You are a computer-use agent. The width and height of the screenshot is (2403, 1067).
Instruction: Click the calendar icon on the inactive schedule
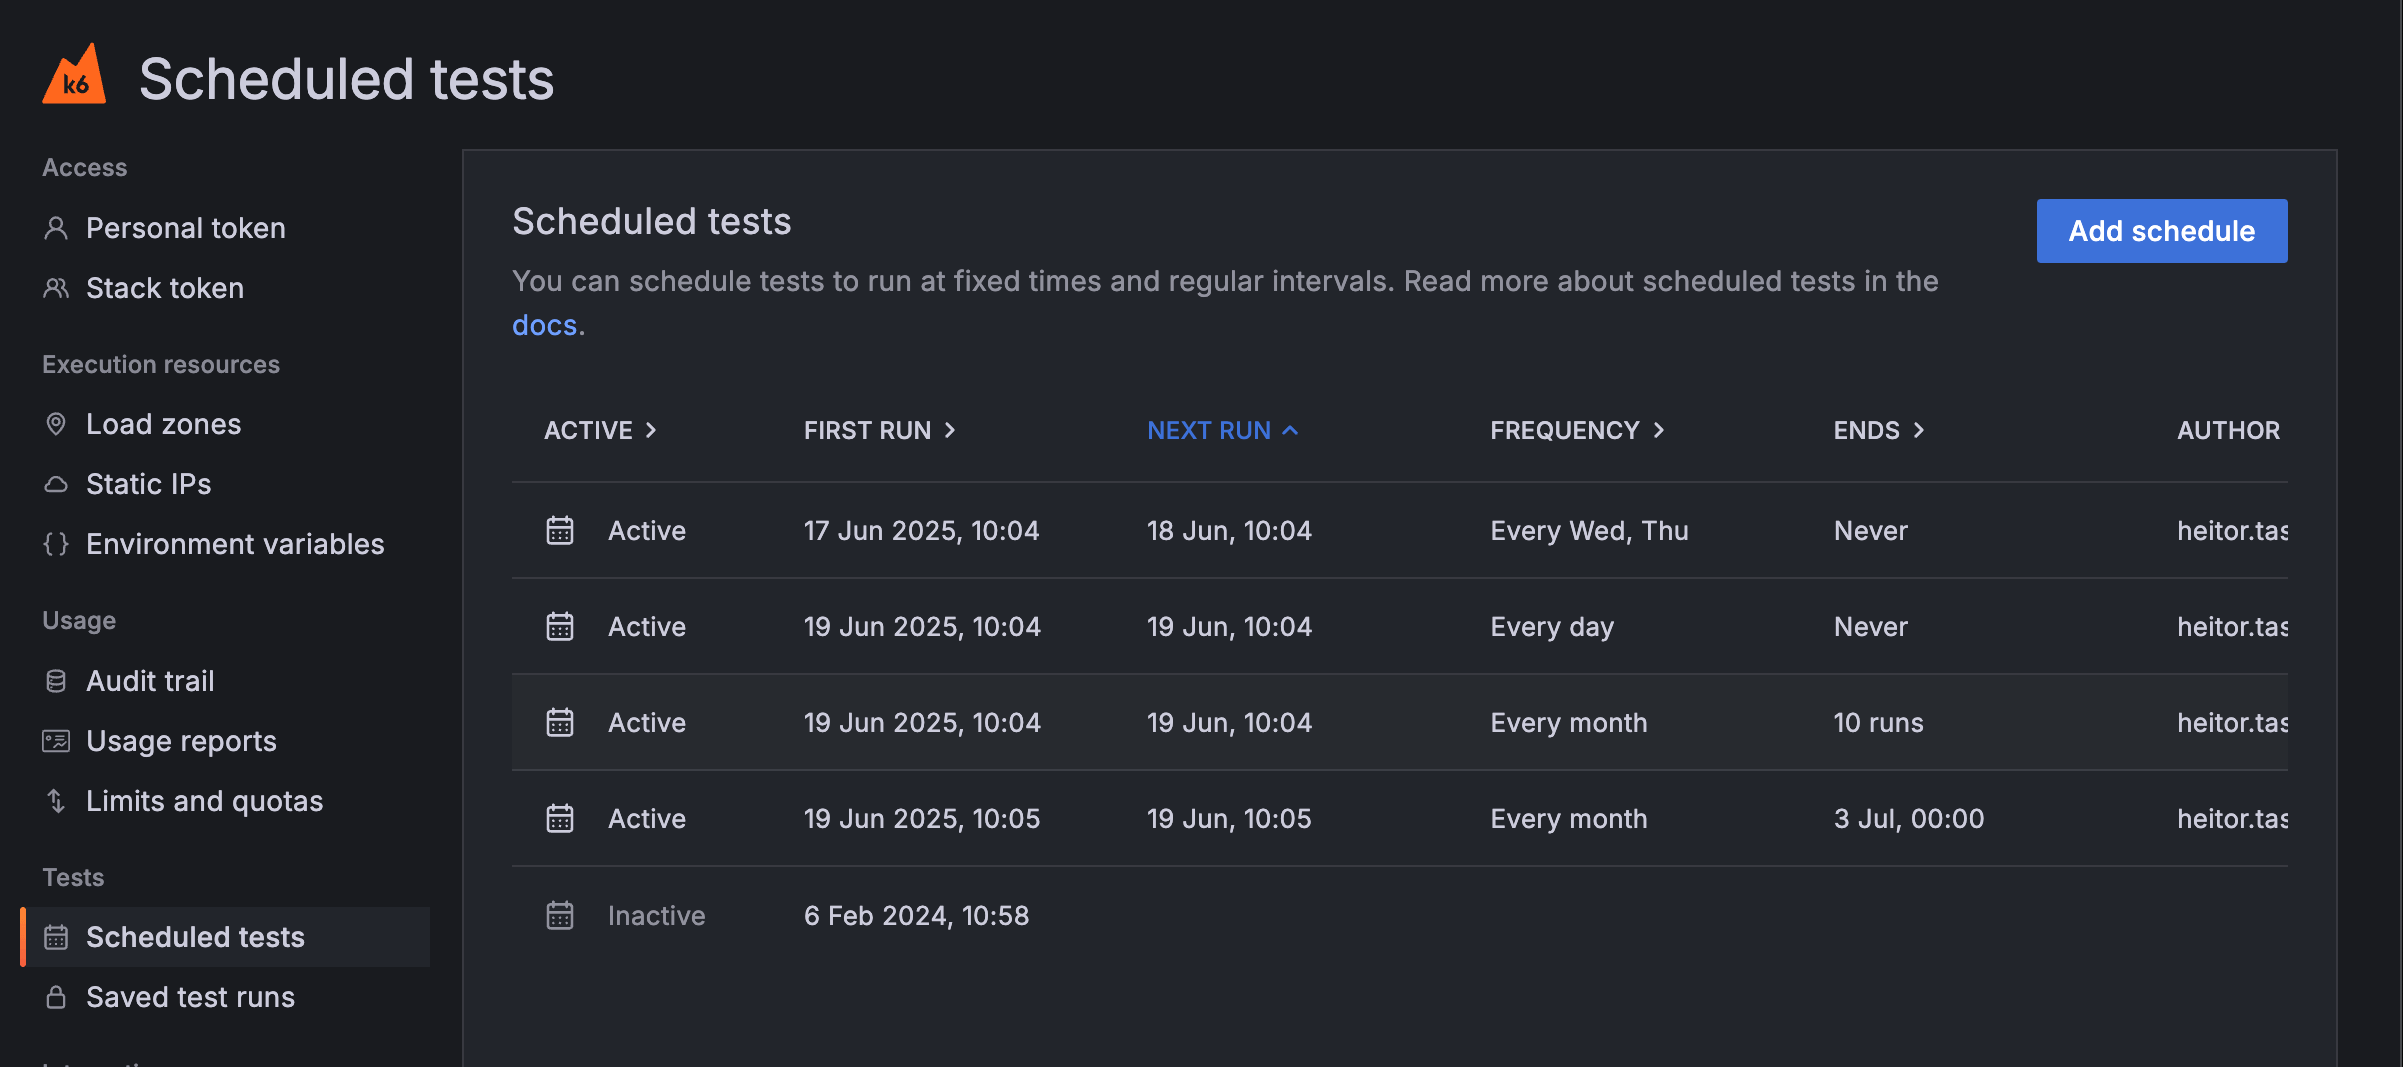[559, 913]
